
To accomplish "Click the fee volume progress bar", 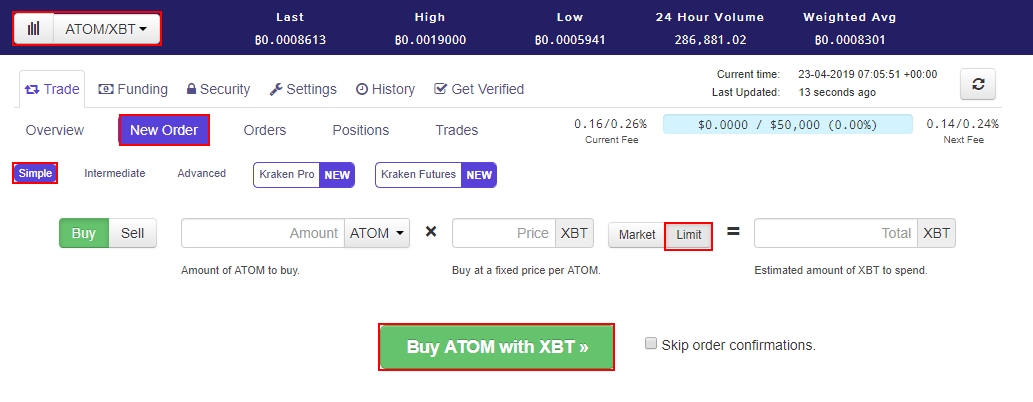I will [x=787, y=125].
